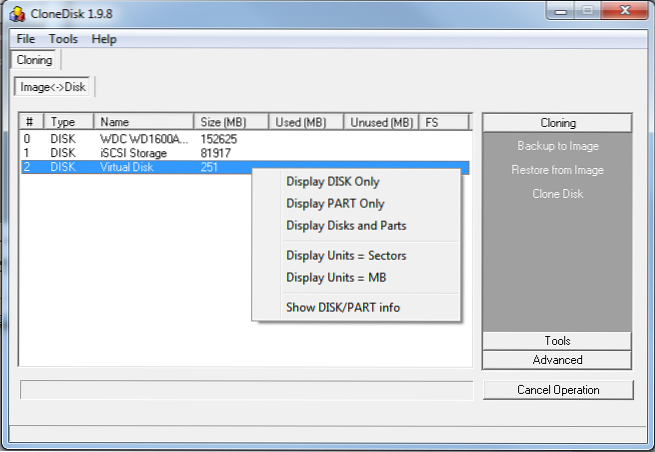Select the Image<->Disk tab
The height and width of the screenshot is (452, 655).
point(53,87)
